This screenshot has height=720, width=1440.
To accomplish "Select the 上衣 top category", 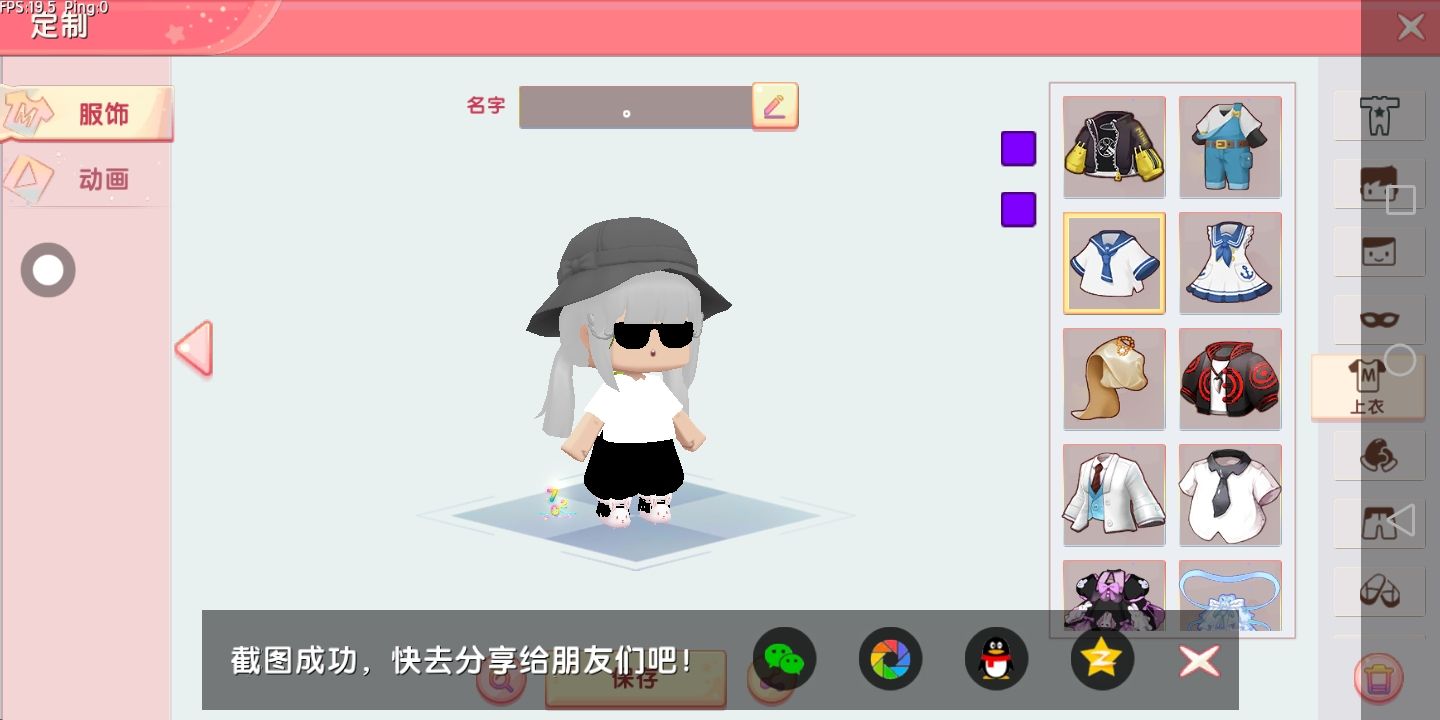I will 1367,387.
